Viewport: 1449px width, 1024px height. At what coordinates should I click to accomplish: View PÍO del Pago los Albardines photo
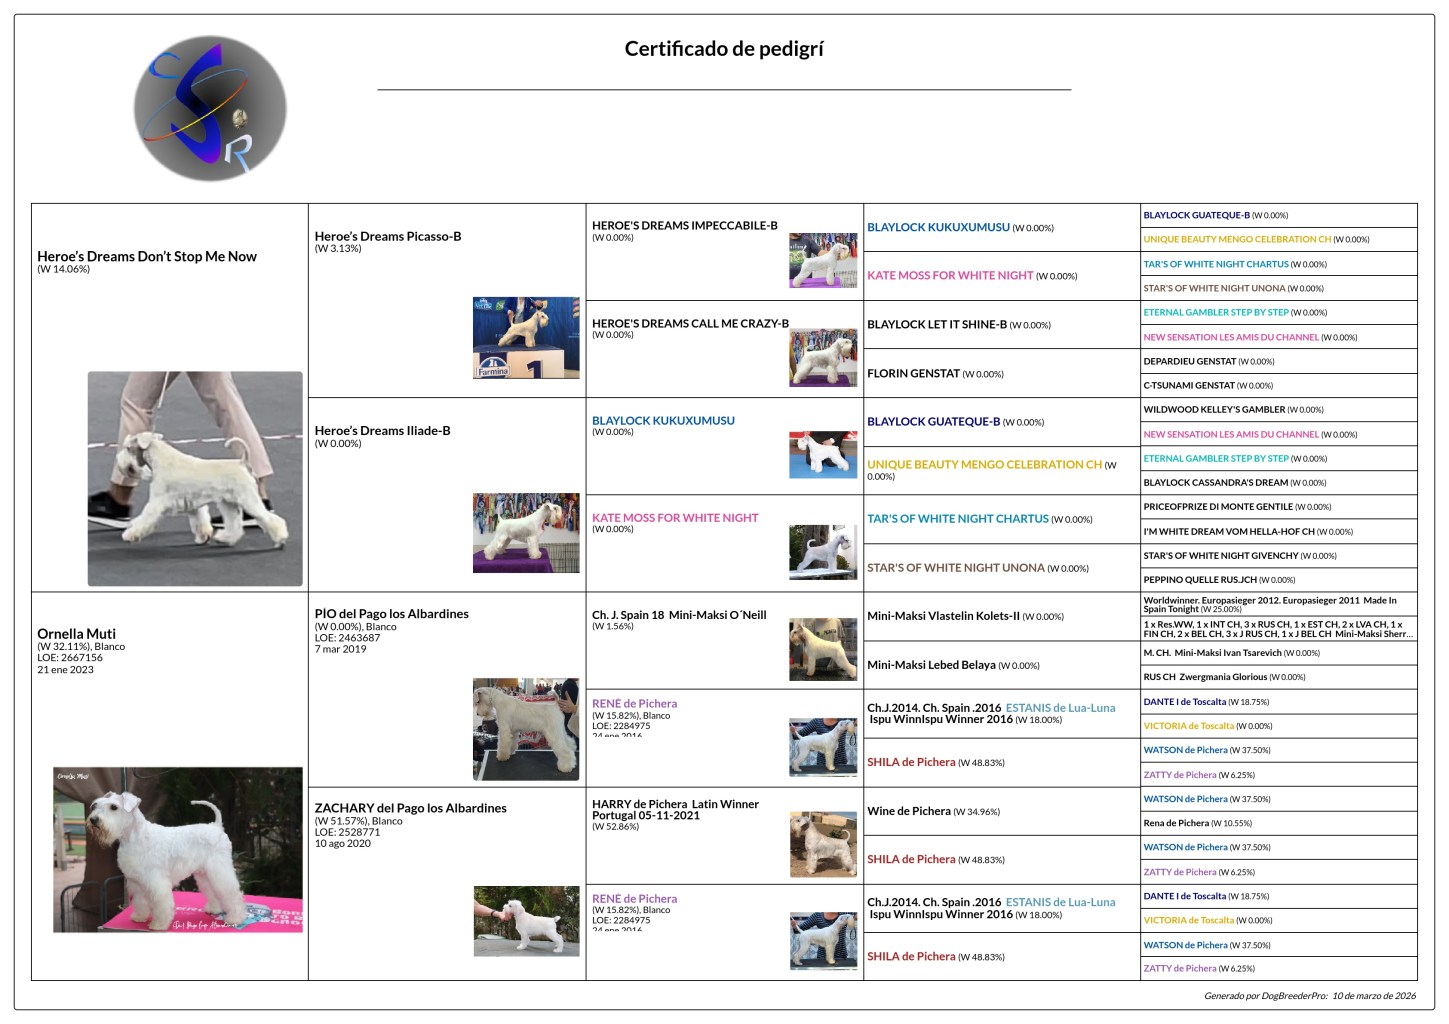pyautogui.click(x=526, y=729)
